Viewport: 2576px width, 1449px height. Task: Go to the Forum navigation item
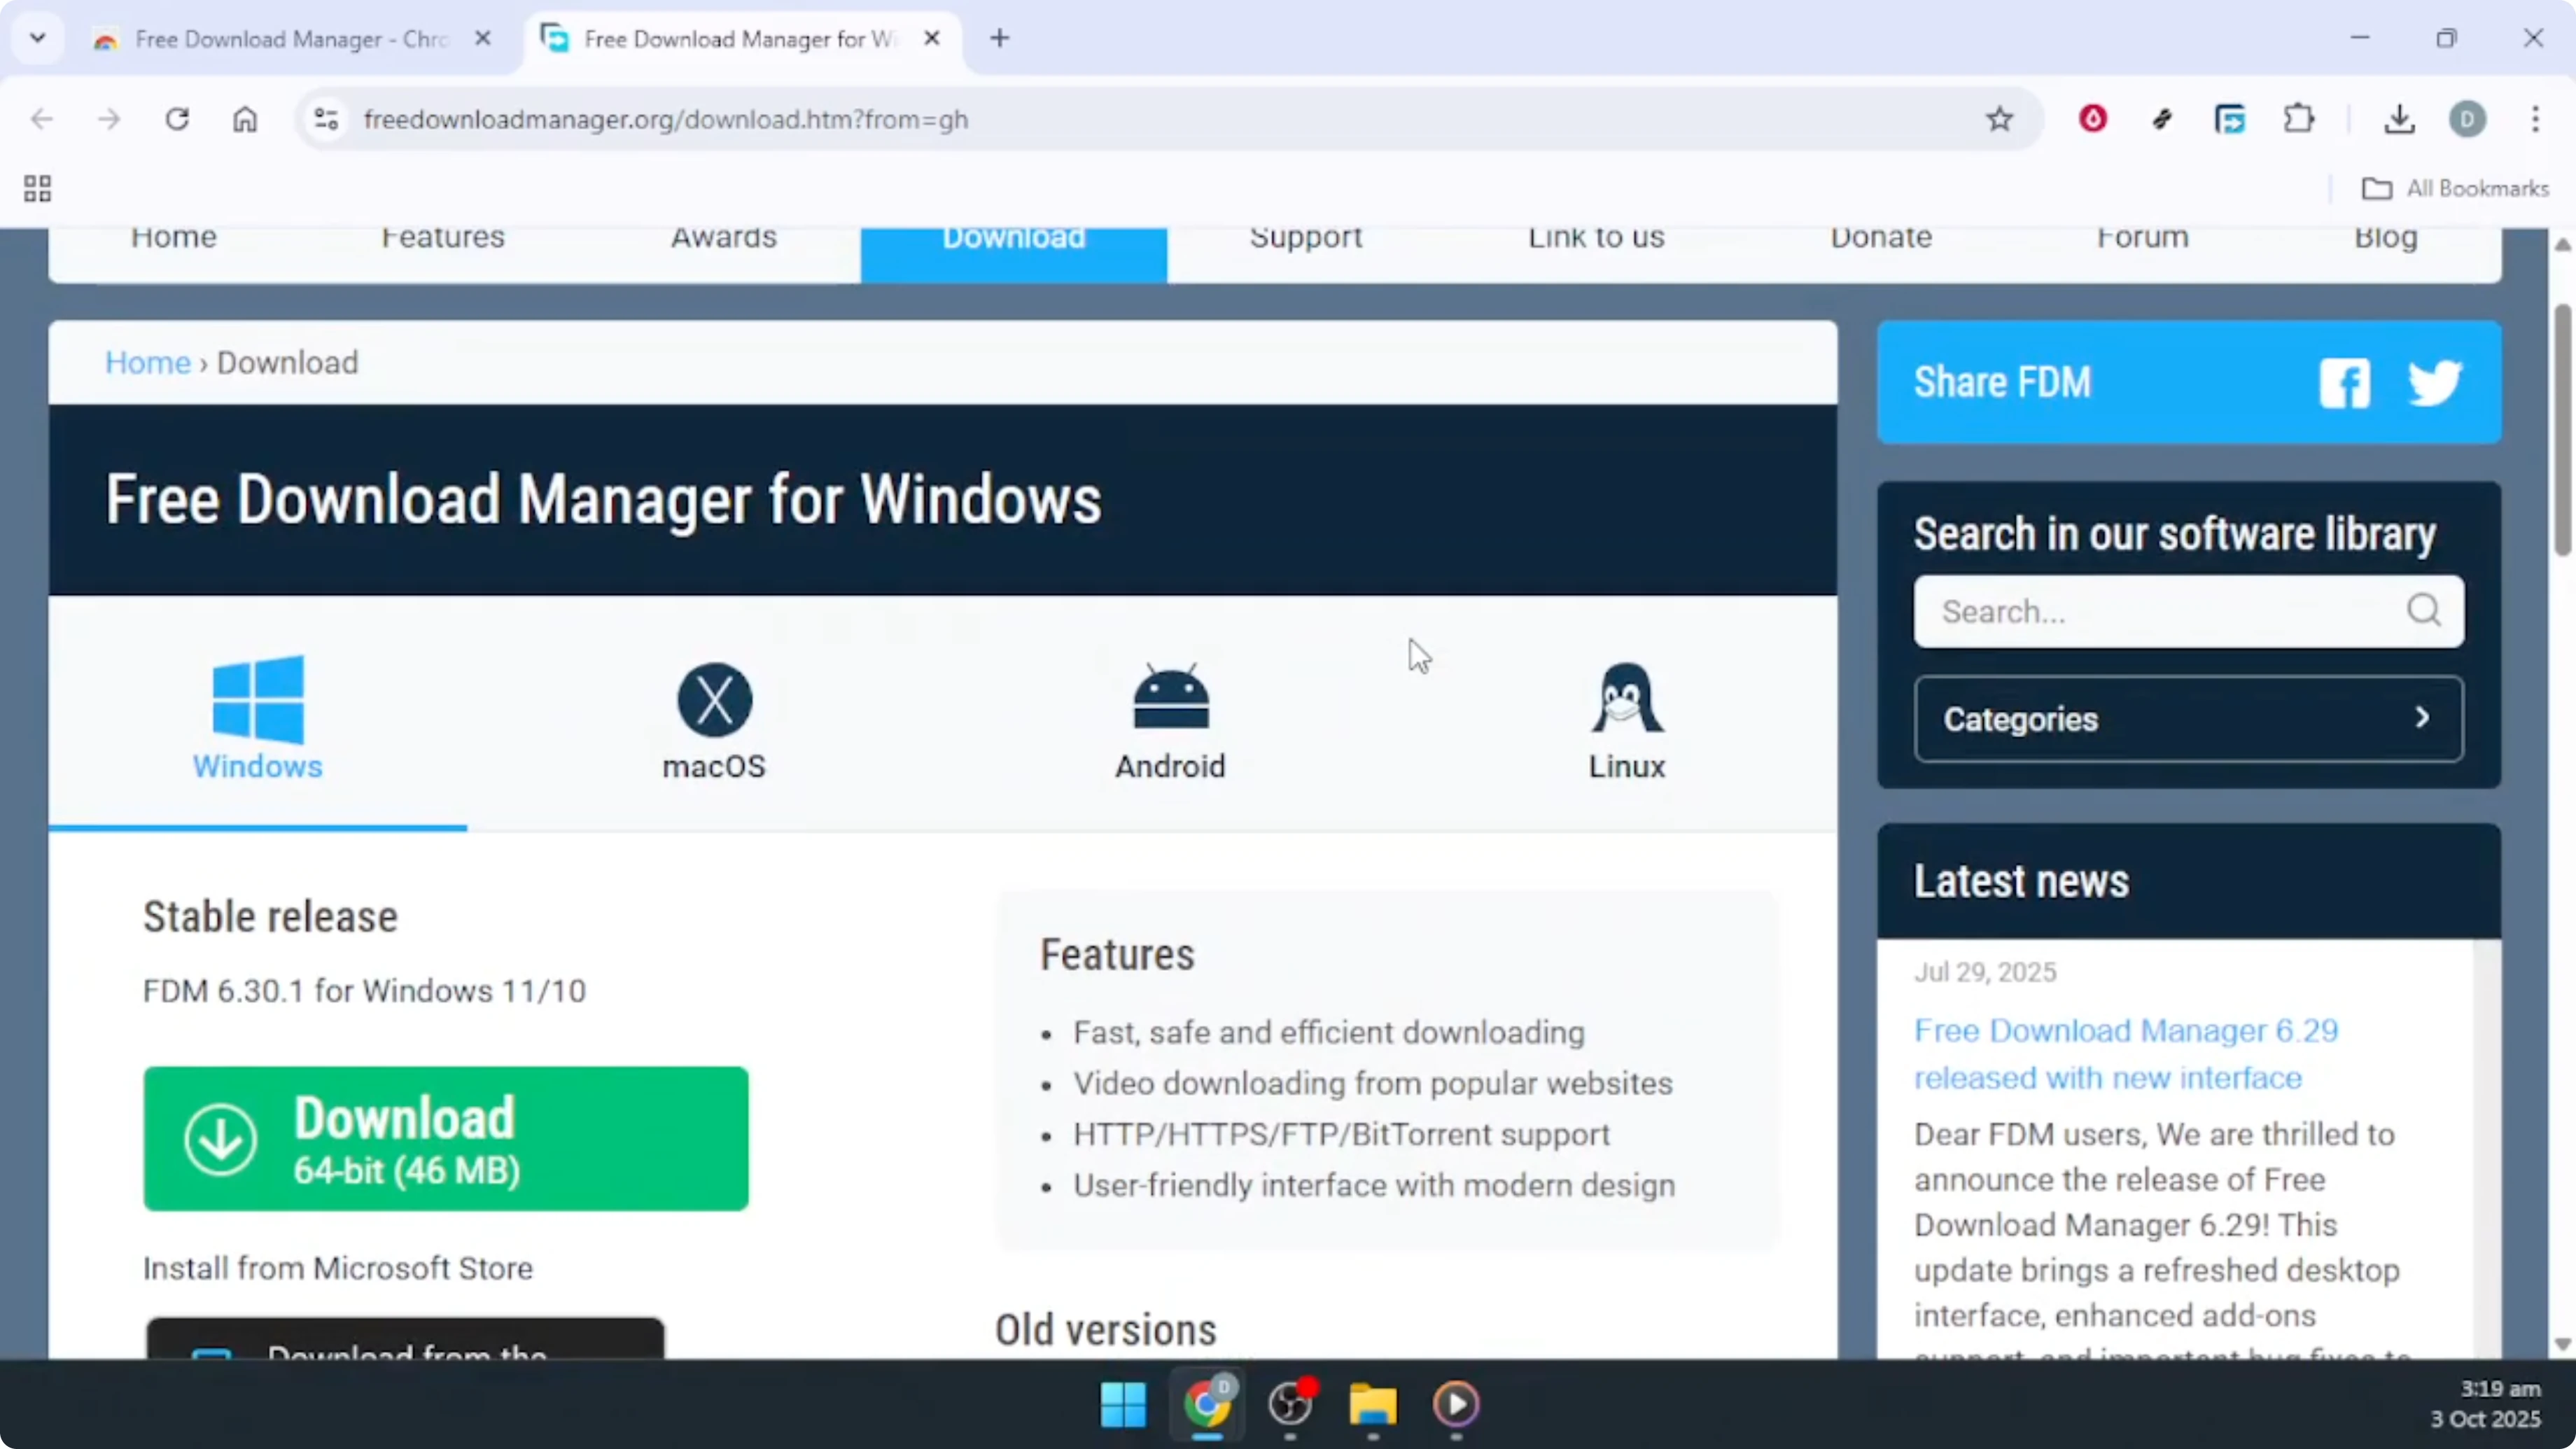tap(2143, 238)
